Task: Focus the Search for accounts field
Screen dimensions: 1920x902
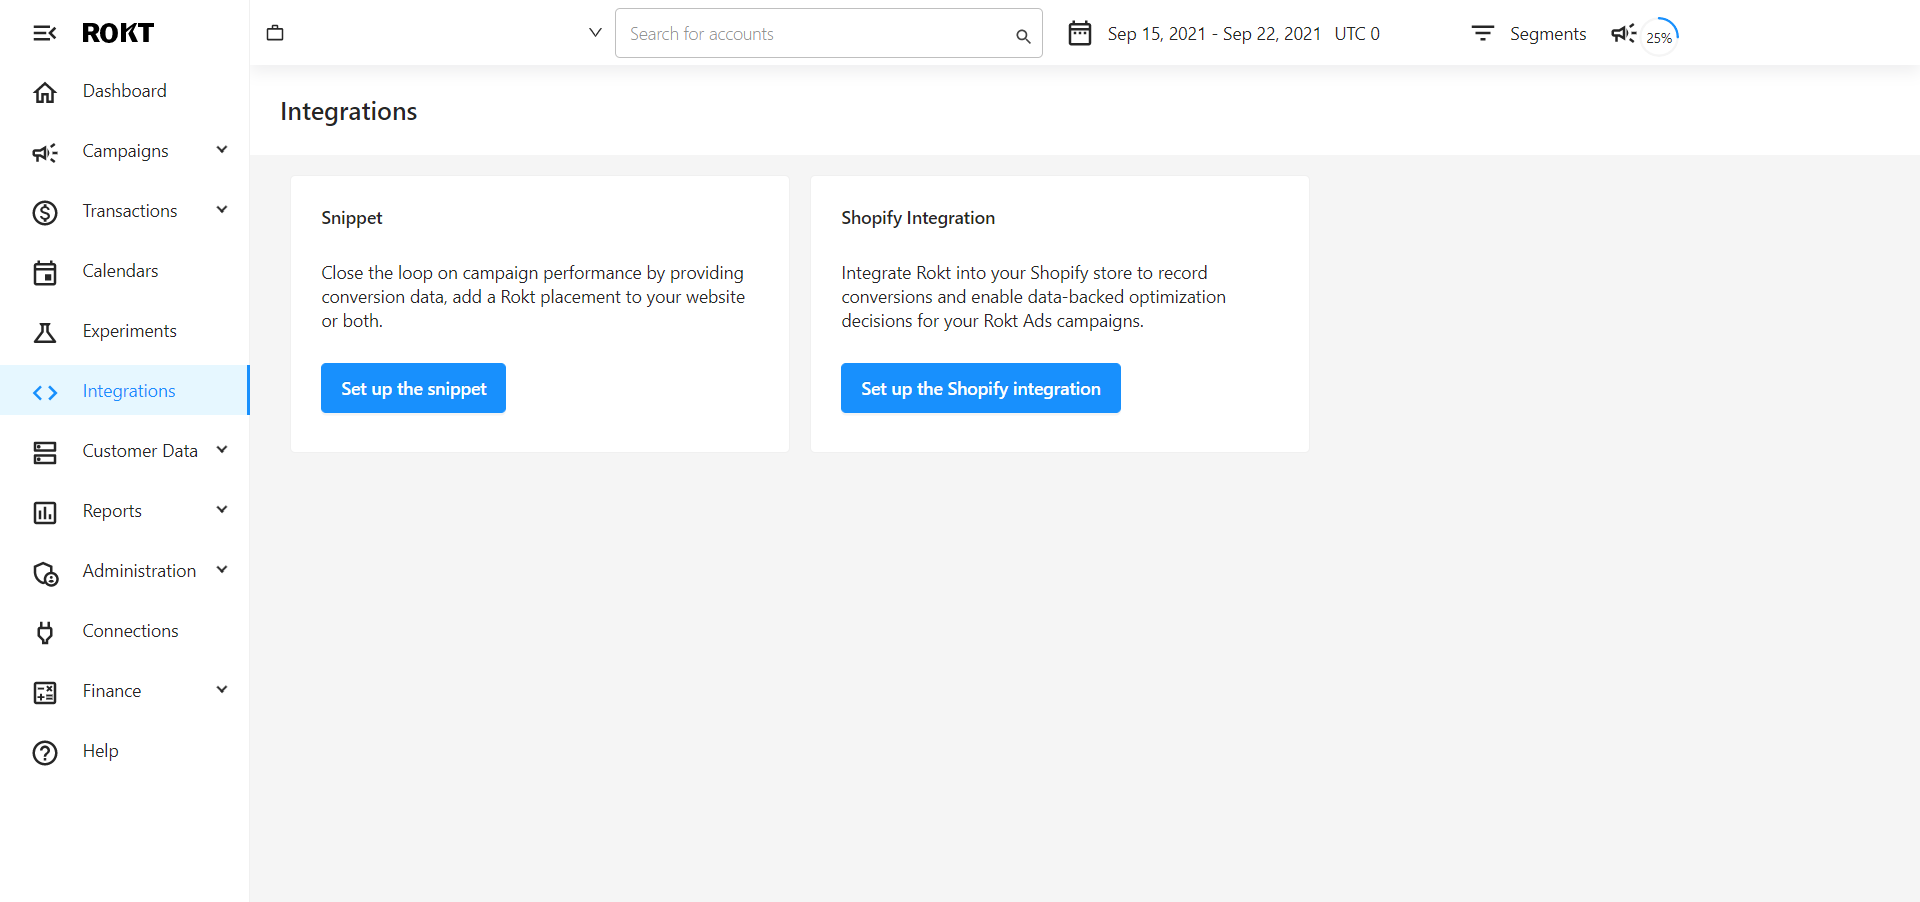Action: [828, 33]
